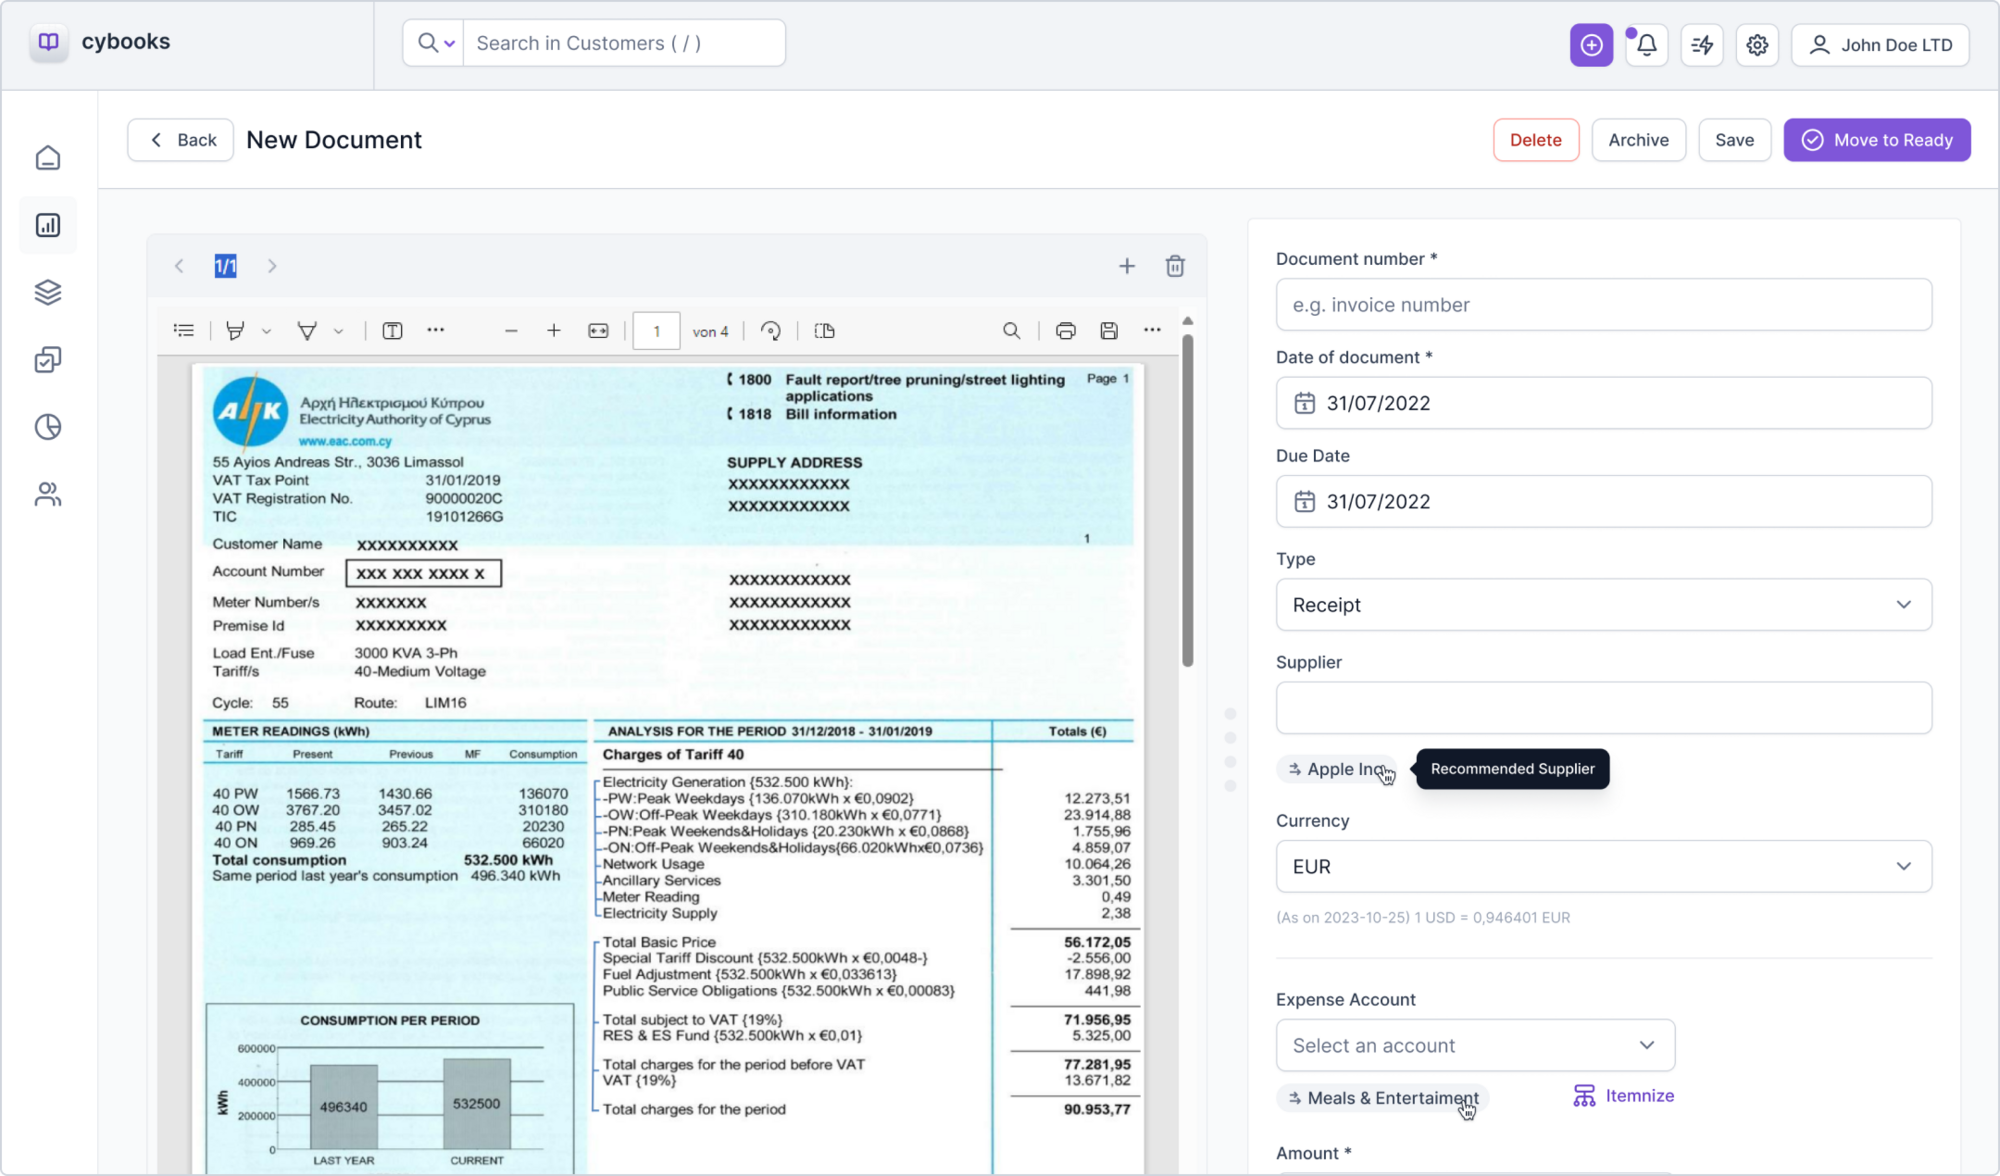Focus the Document number field
2000x1176 pixels.
[x=1603, y=305]
